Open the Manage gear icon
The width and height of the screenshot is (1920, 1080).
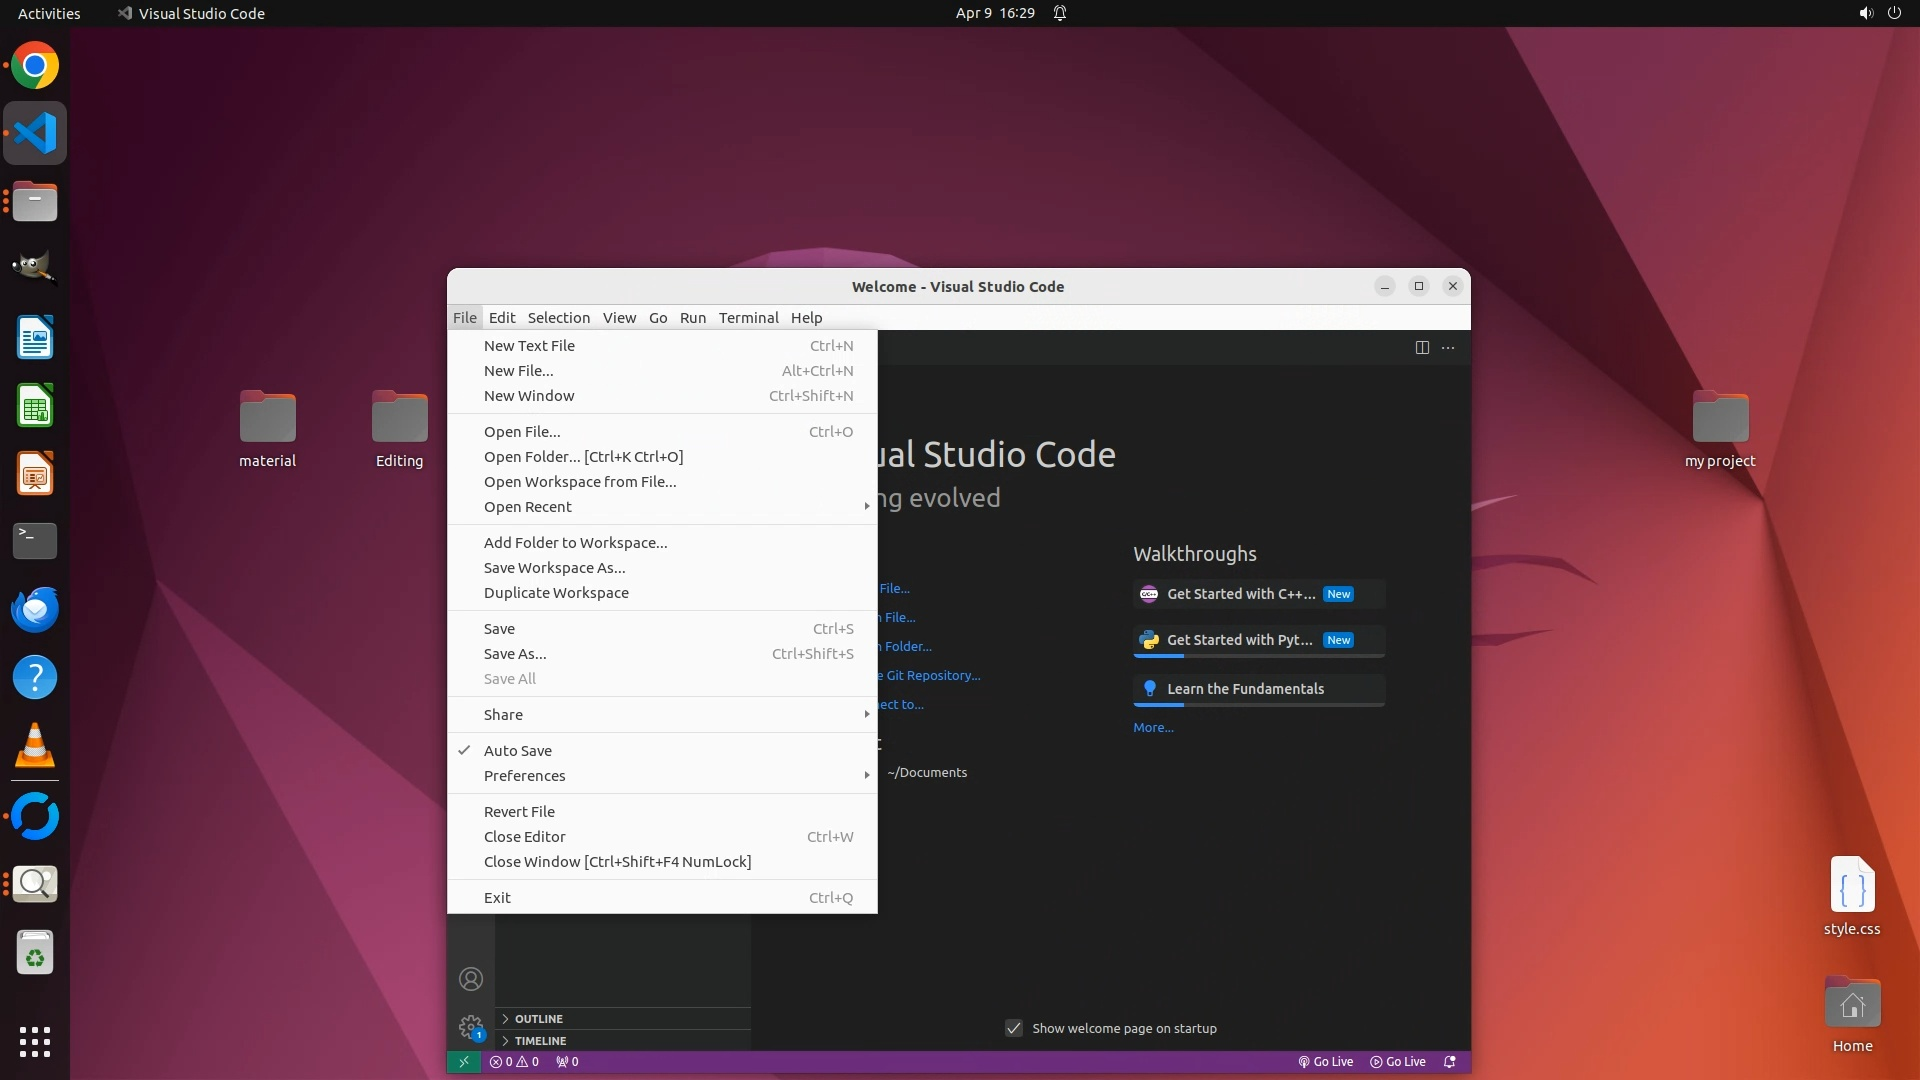471,1026
